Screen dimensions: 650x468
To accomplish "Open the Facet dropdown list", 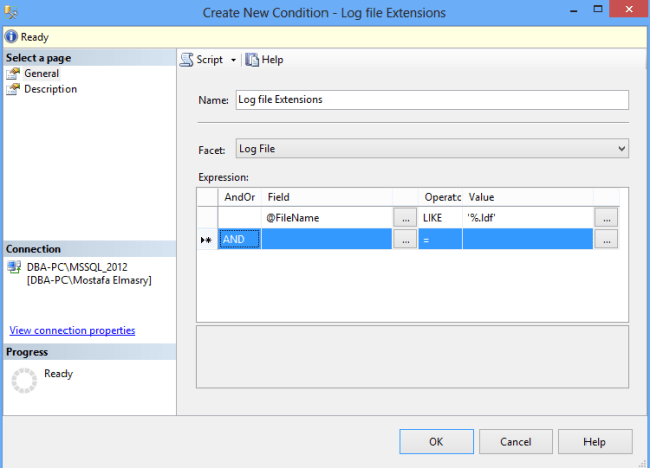I will tap(432, 148).
